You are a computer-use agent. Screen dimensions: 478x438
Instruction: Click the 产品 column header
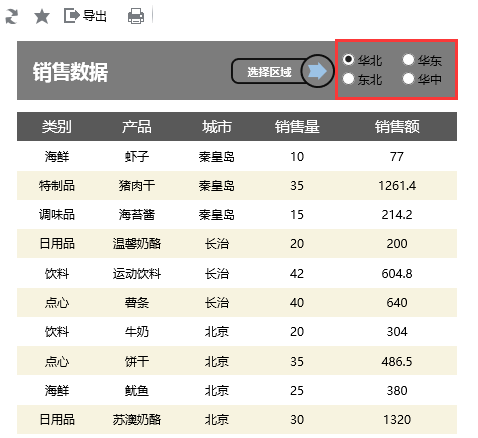point(137,127)
